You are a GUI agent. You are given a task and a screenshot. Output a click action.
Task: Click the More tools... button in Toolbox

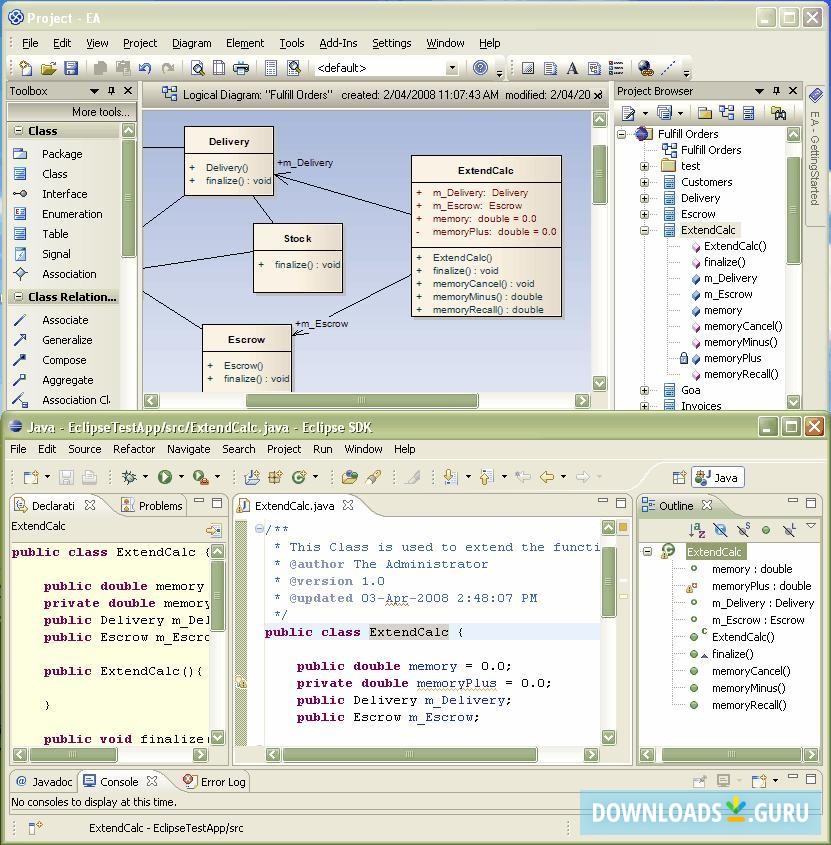(x=72, y=112)
